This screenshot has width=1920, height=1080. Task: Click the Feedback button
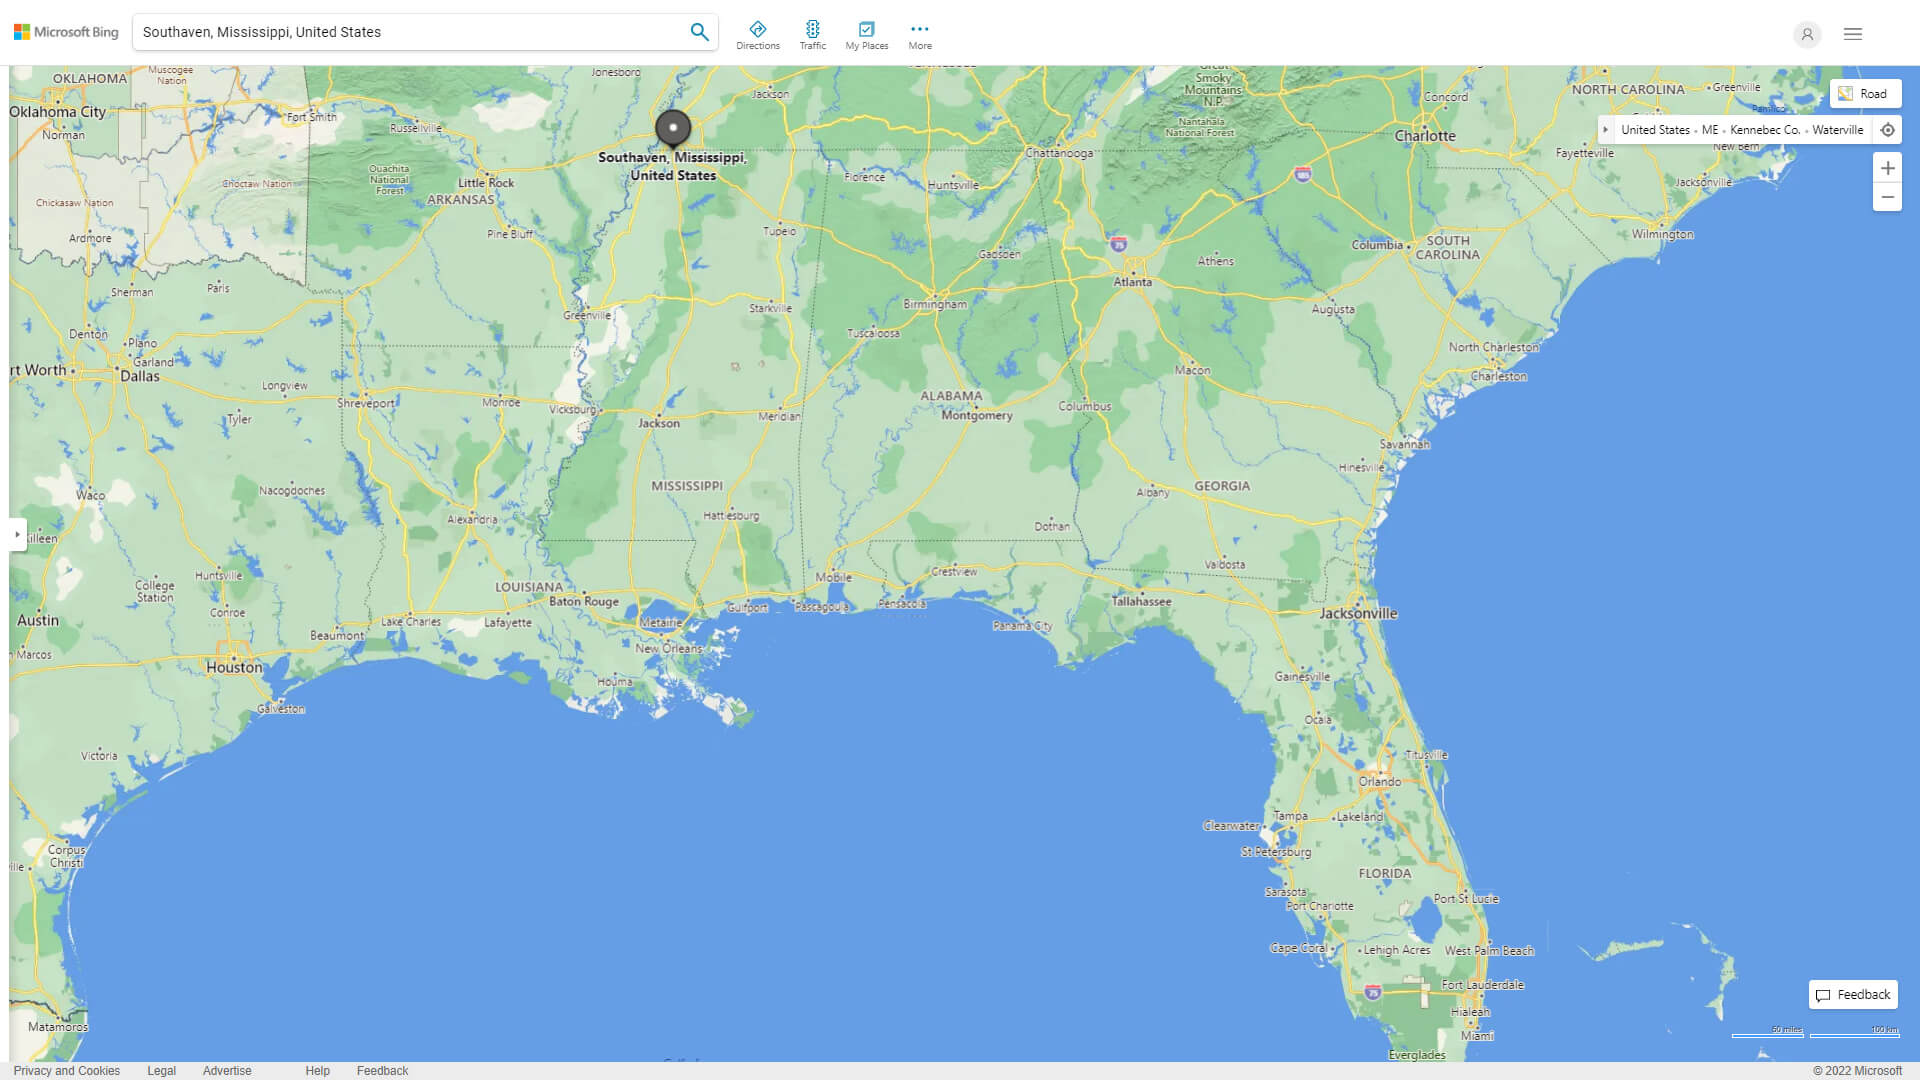pyautogui.click(x=1853, y=994)
